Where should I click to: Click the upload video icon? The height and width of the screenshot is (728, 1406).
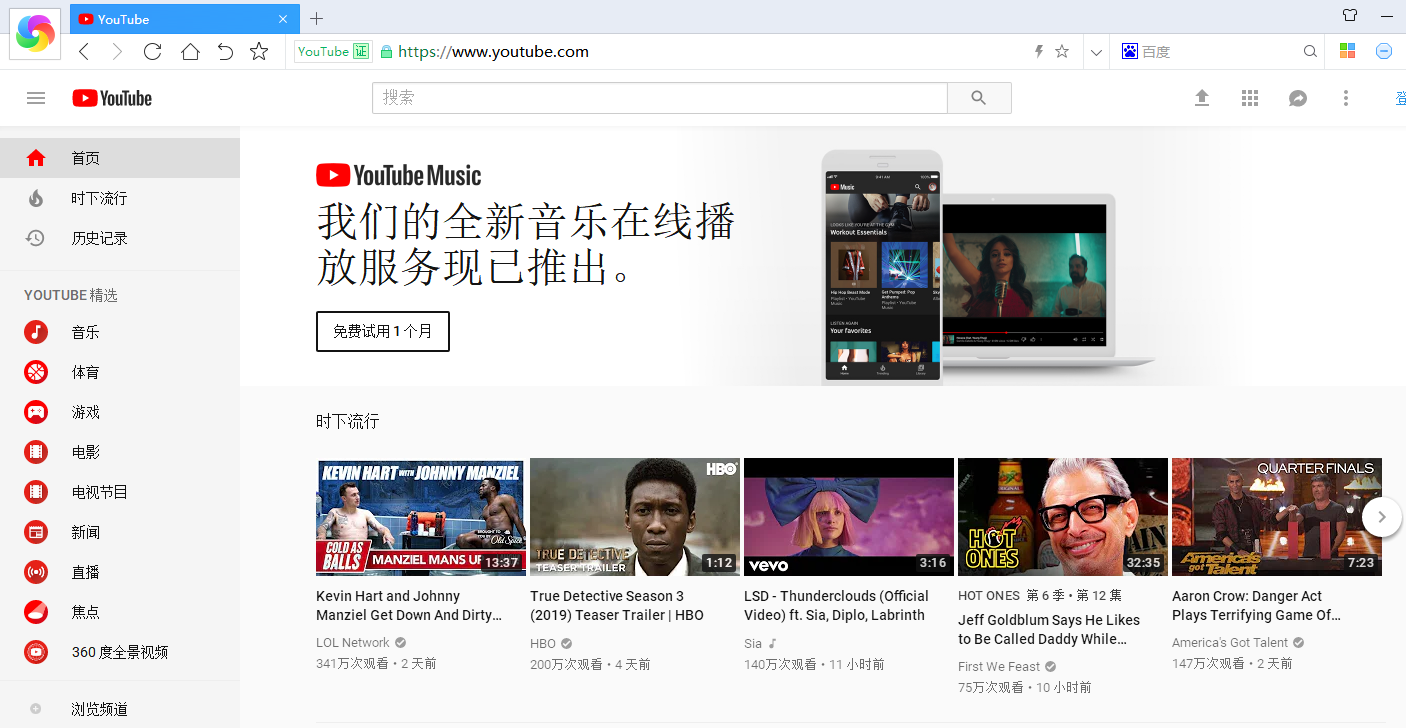pyautogui.click(x=1202, y=98)
